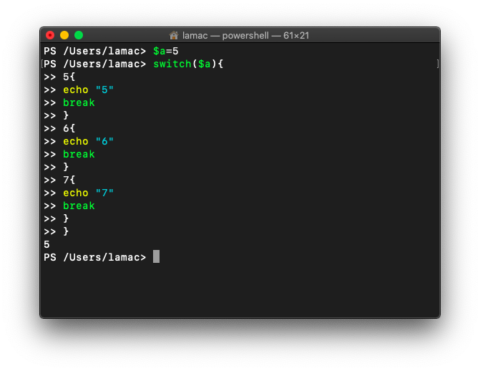Click the empty terminal area below the prompt
The width and height of the screenshot is (480, 371).
[x=240, y=290]
